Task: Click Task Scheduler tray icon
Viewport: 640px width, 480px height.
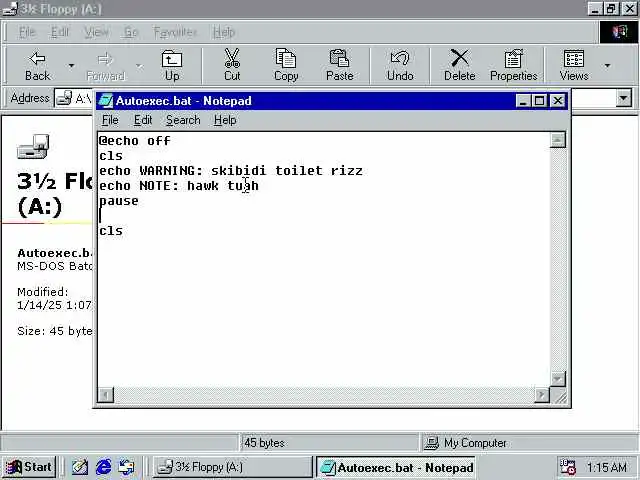Action: point(567,467)
